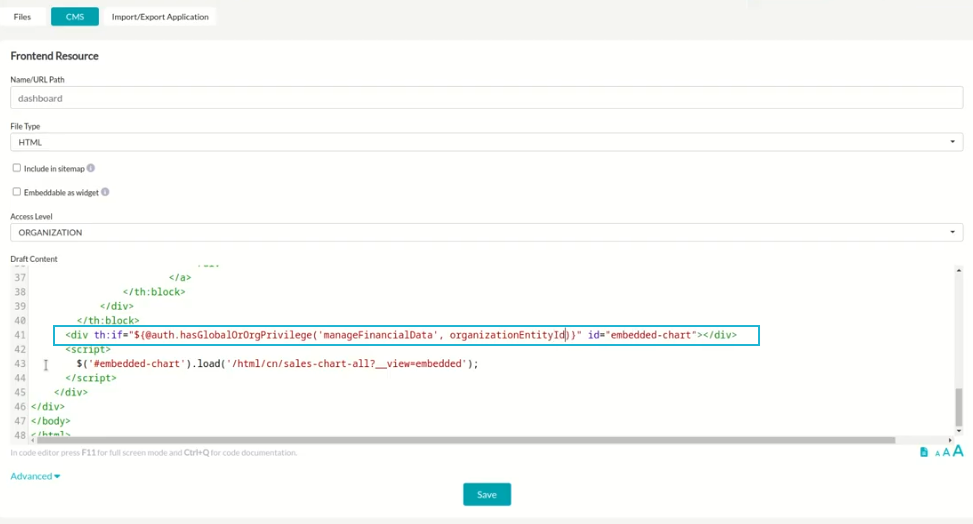The width and height of the screenshot is (973, 524).
Task: Click the opening <script> tag on line 42
Action: [x=88, y=350]
